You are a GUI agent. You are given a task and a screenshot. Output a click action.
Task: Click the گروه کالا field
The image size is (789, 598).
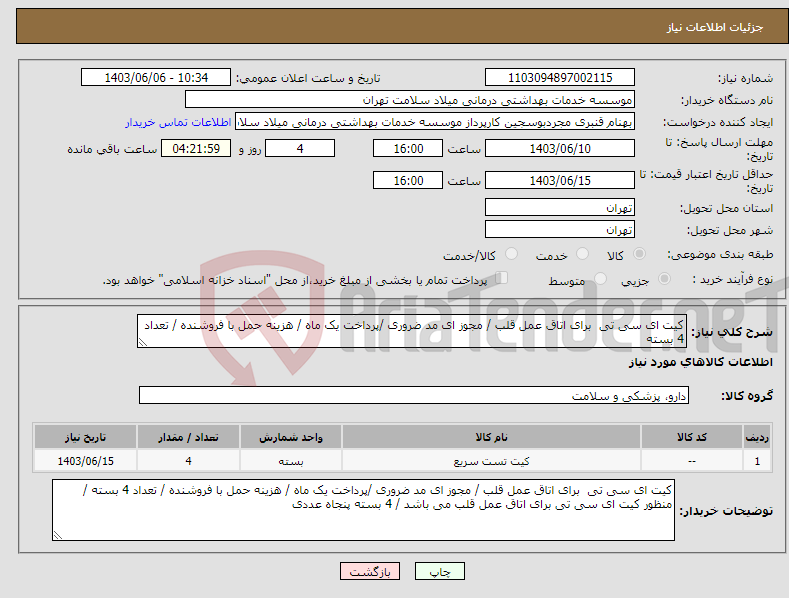tap(414, 395)
